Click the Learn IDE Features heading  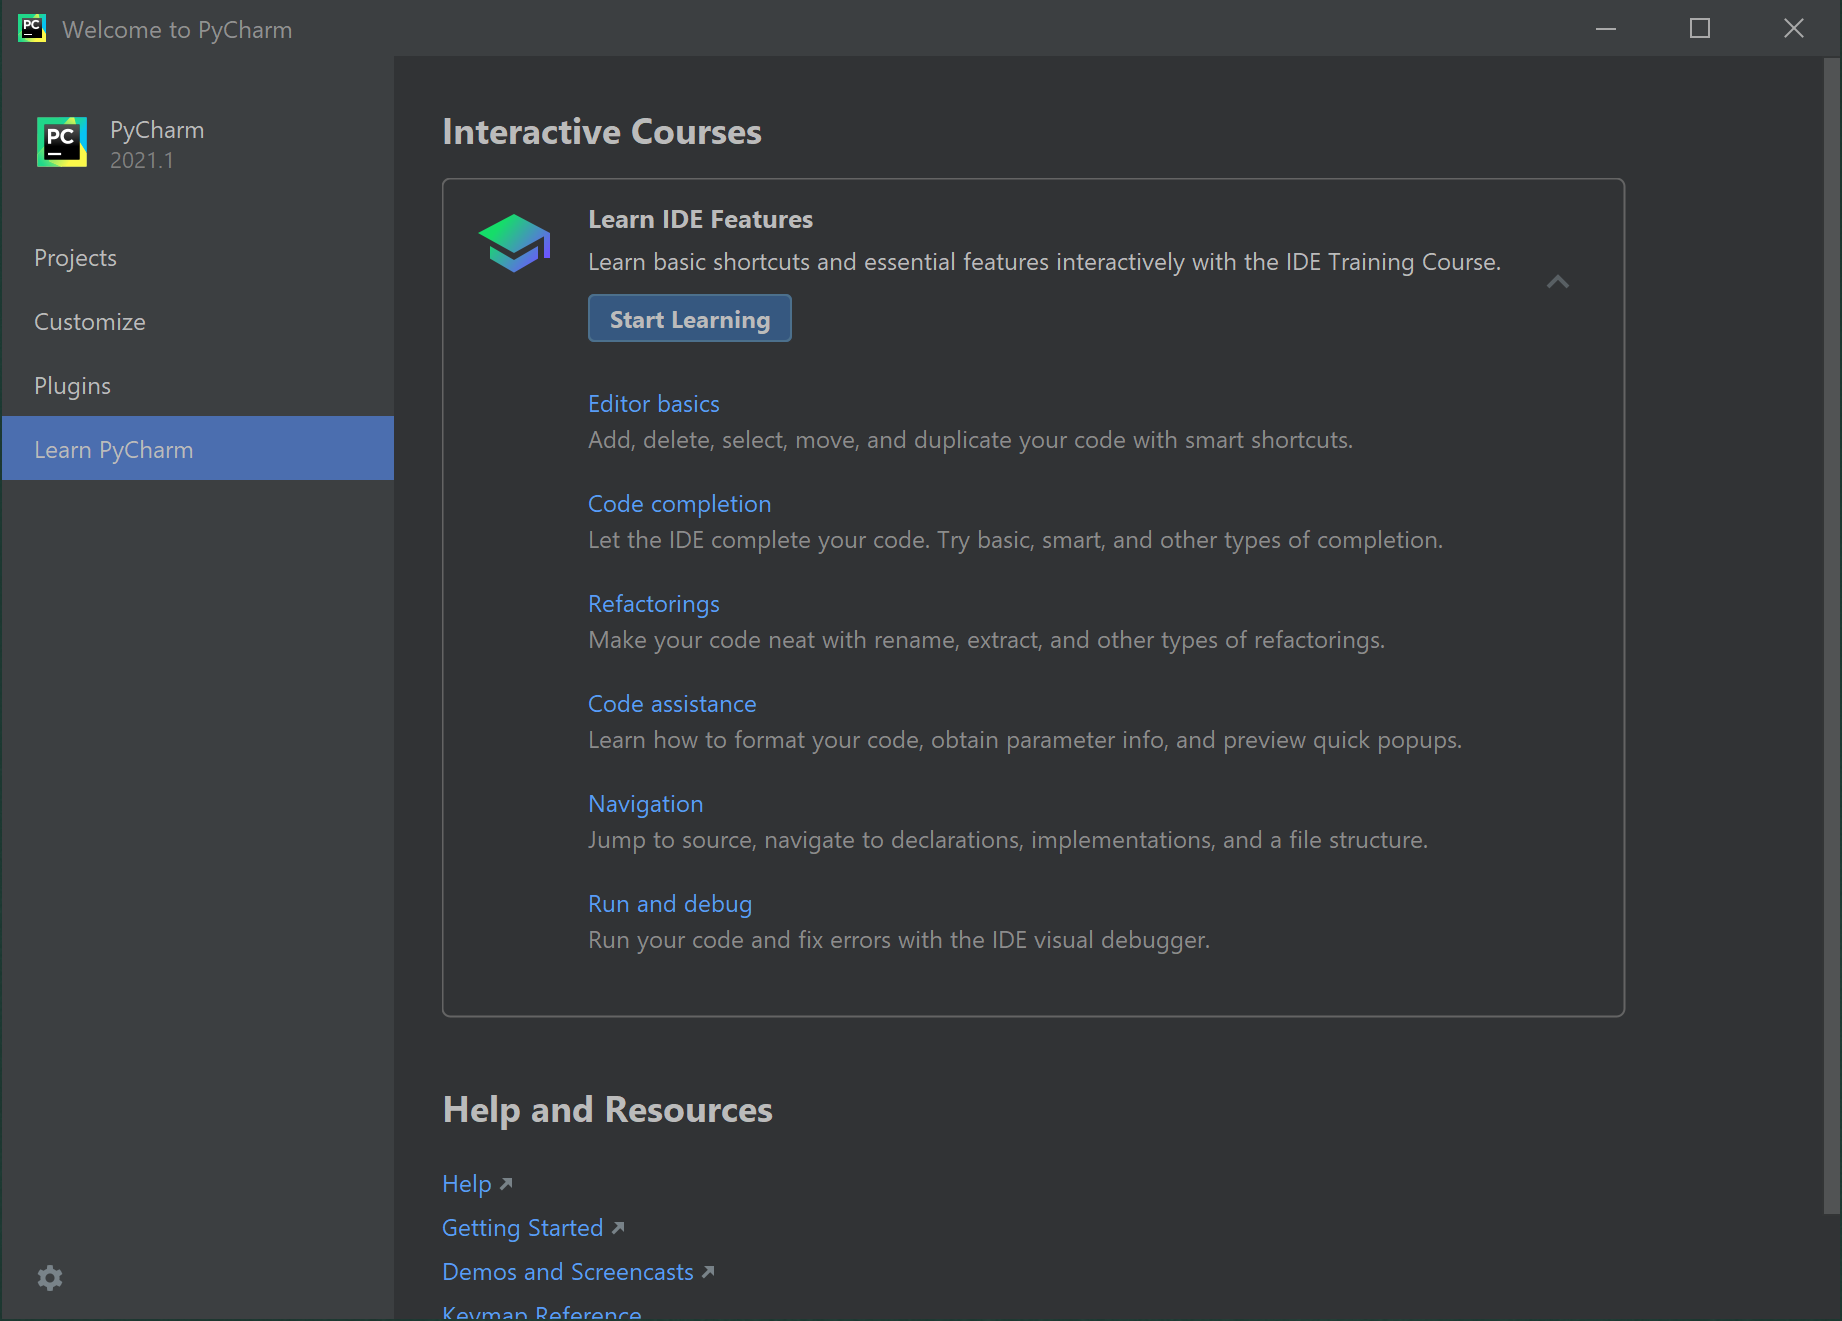[700, 219]
